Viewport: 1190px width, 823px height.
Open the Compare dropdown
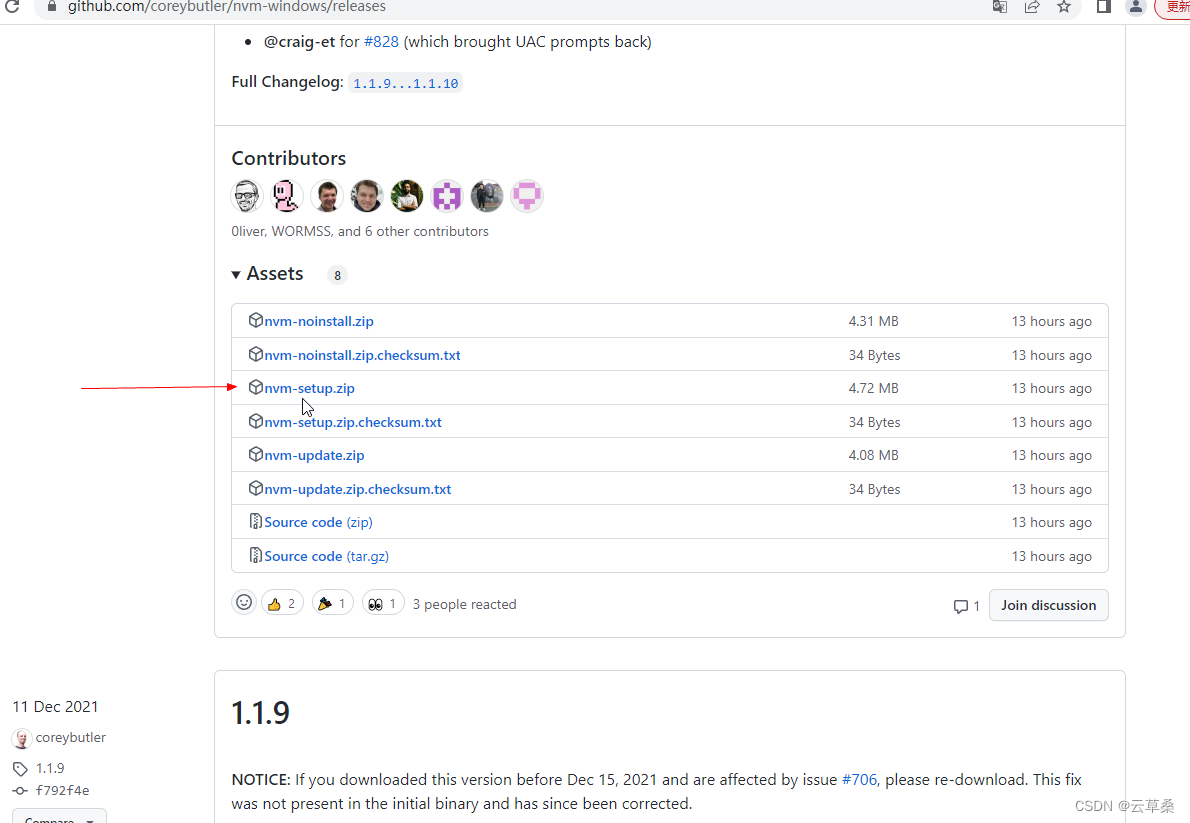click(x=59, y=818)
